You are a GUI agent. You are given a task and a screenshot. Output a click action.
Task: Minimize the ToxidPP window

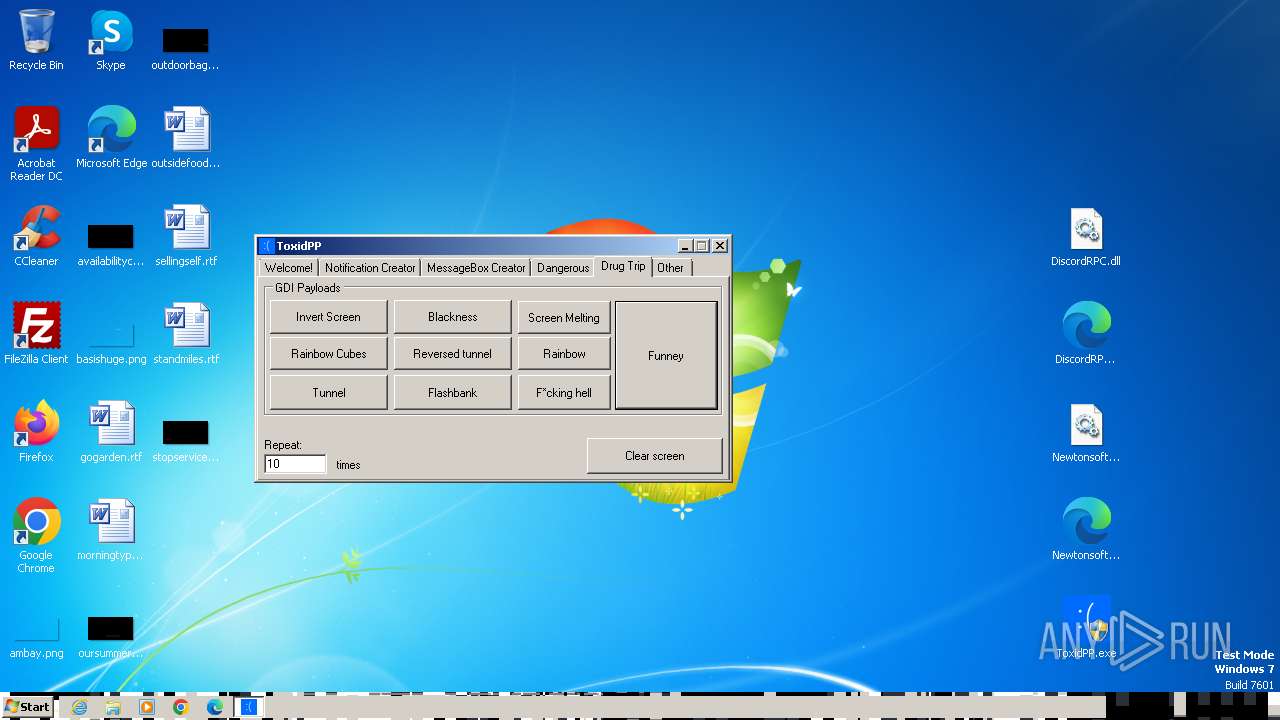685,246
